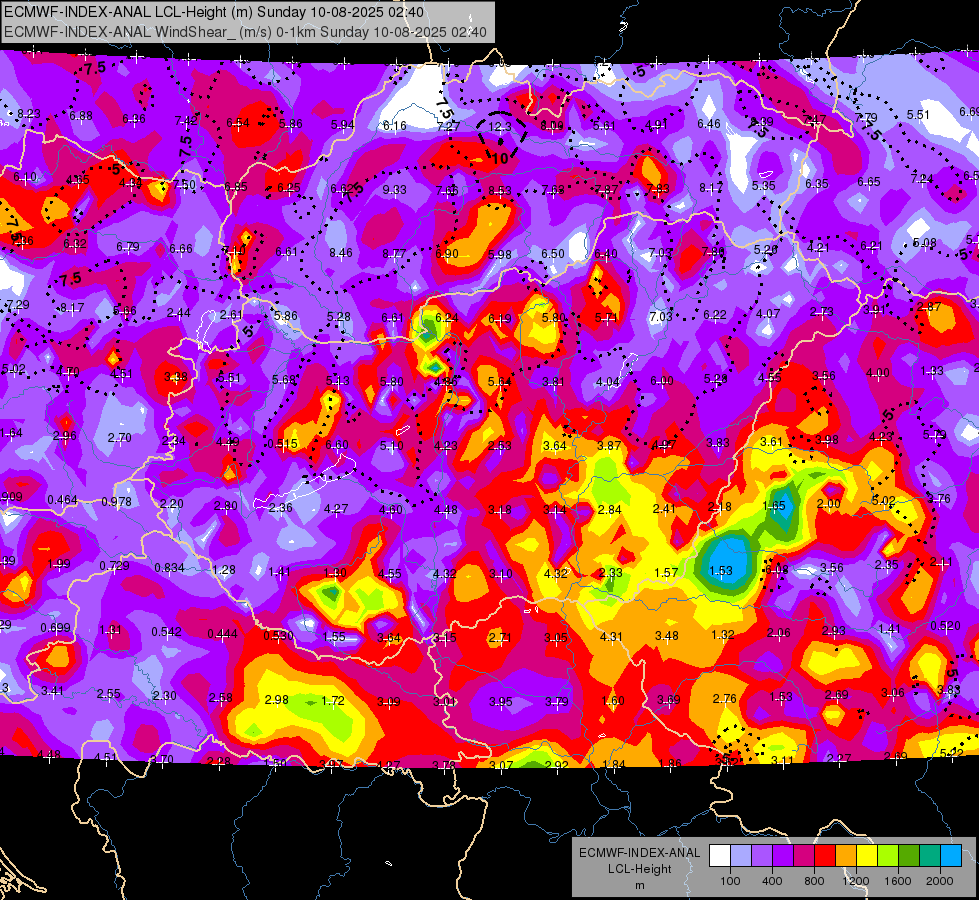This screenshot has height=900, width=979.
Task: Click the 100 legend tick label
Action: point(730,881)
